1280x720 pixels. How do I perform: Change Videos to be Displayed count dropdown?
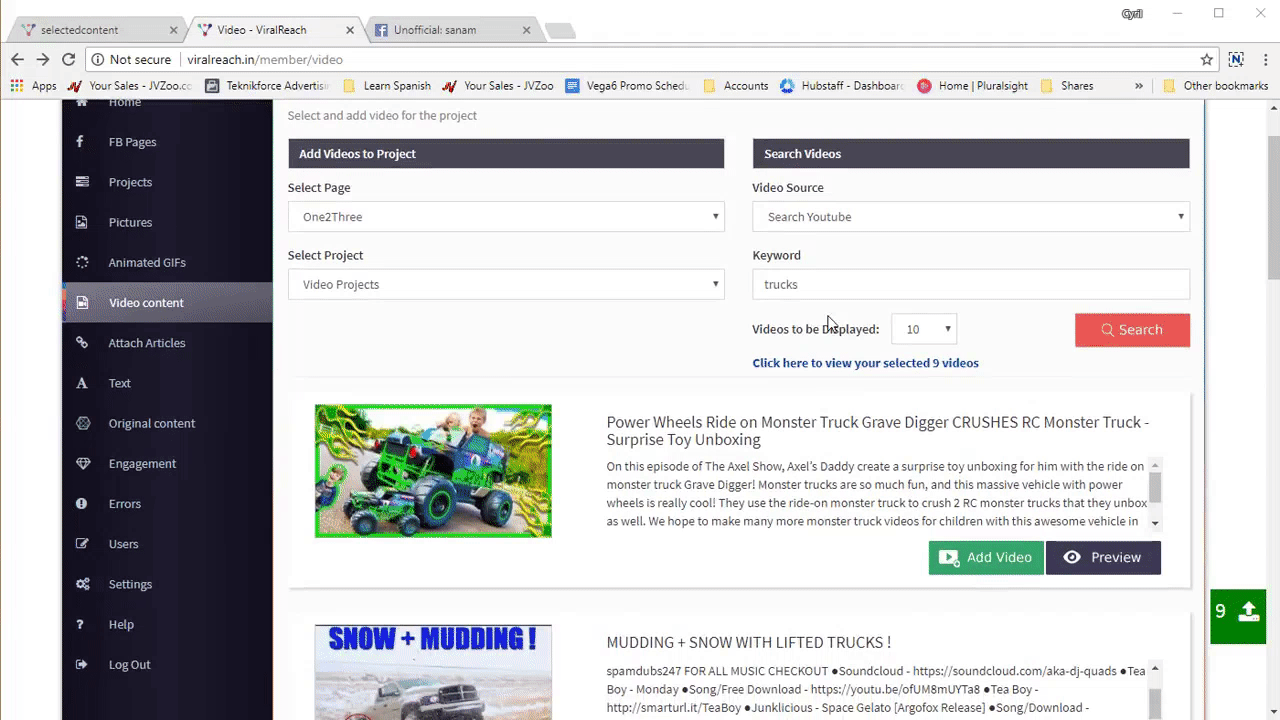(924, 329)
